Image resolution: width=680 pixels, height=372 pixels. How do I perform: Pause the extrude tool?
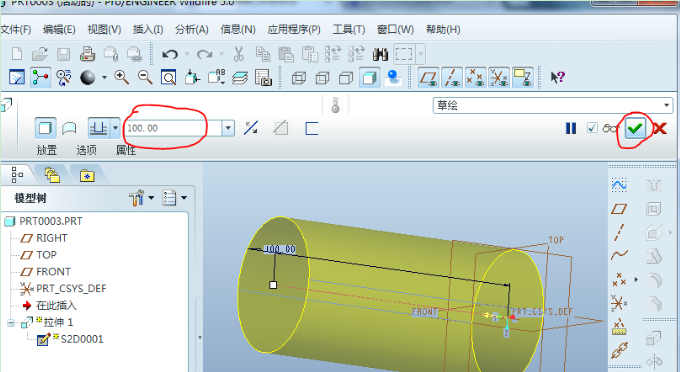point(571,128)
